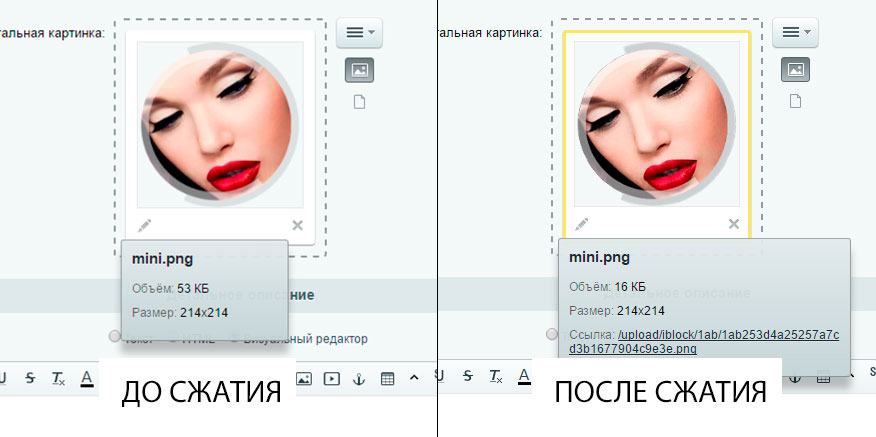
Task: Clear text formatting (Tx) in before-compression toolbar
Action: (58, 378)
